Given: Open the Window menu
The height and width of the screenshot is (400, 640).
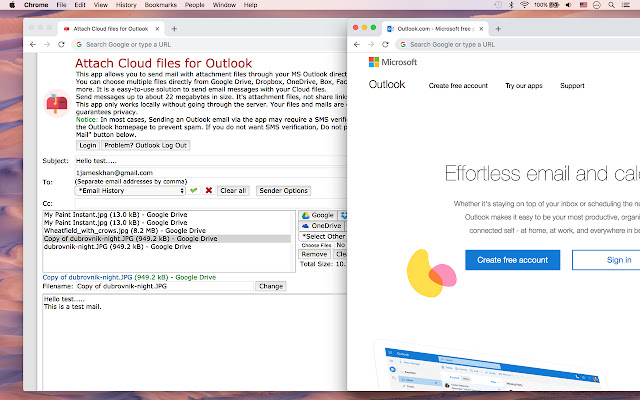Looking at the screenshot, I should pyautogui.click(x=224, y=5).
